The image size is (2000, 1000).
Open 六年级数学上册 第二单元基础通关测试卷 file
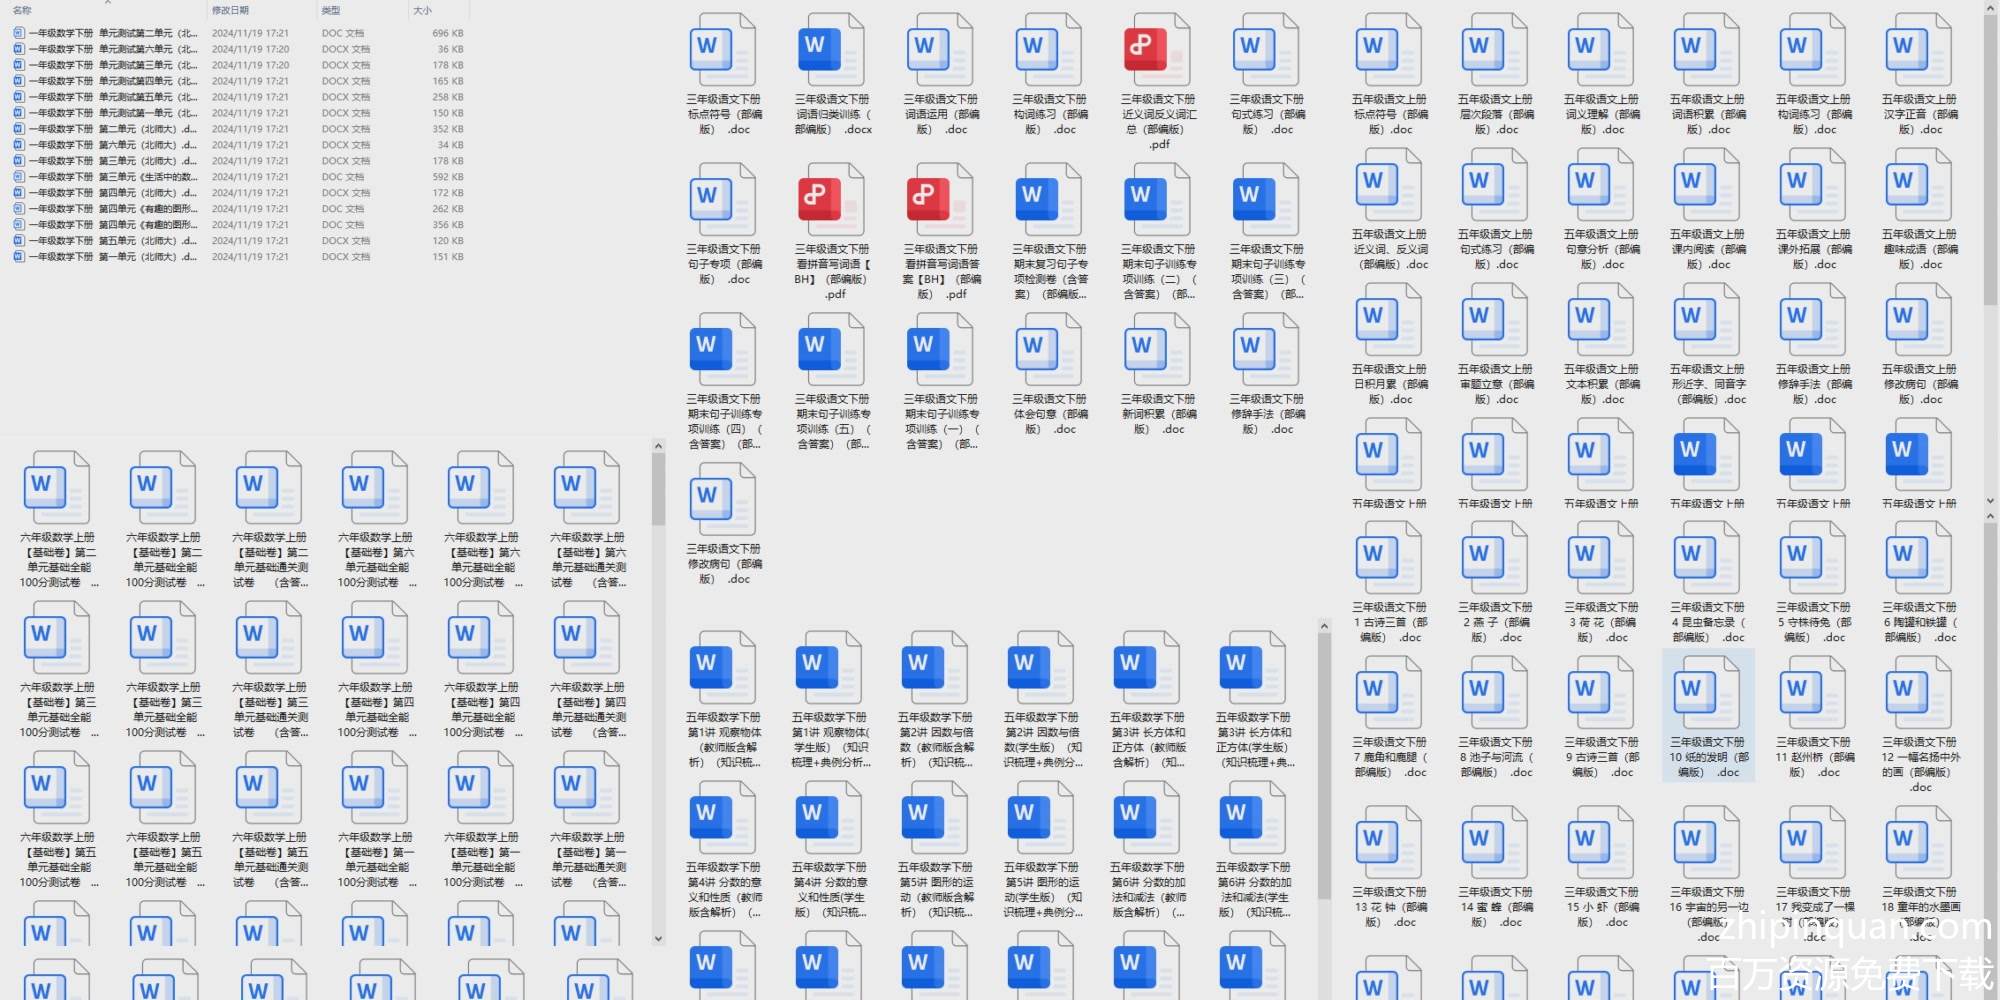[270, 521]
